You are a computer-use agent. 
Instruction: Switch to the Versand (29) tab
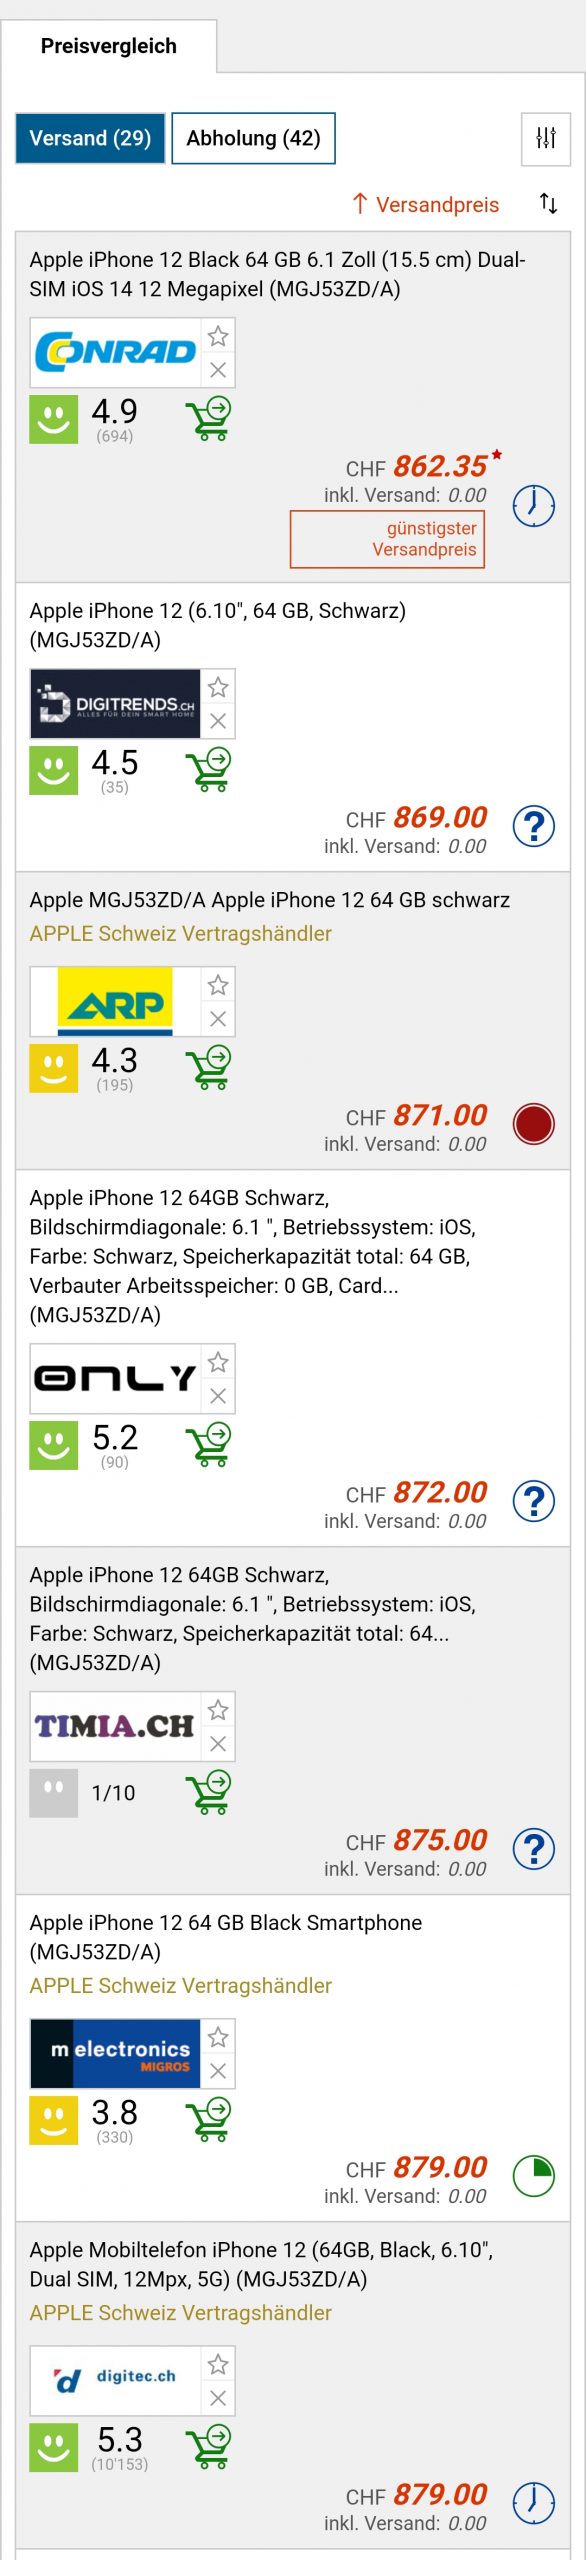(x=90, y=138)
